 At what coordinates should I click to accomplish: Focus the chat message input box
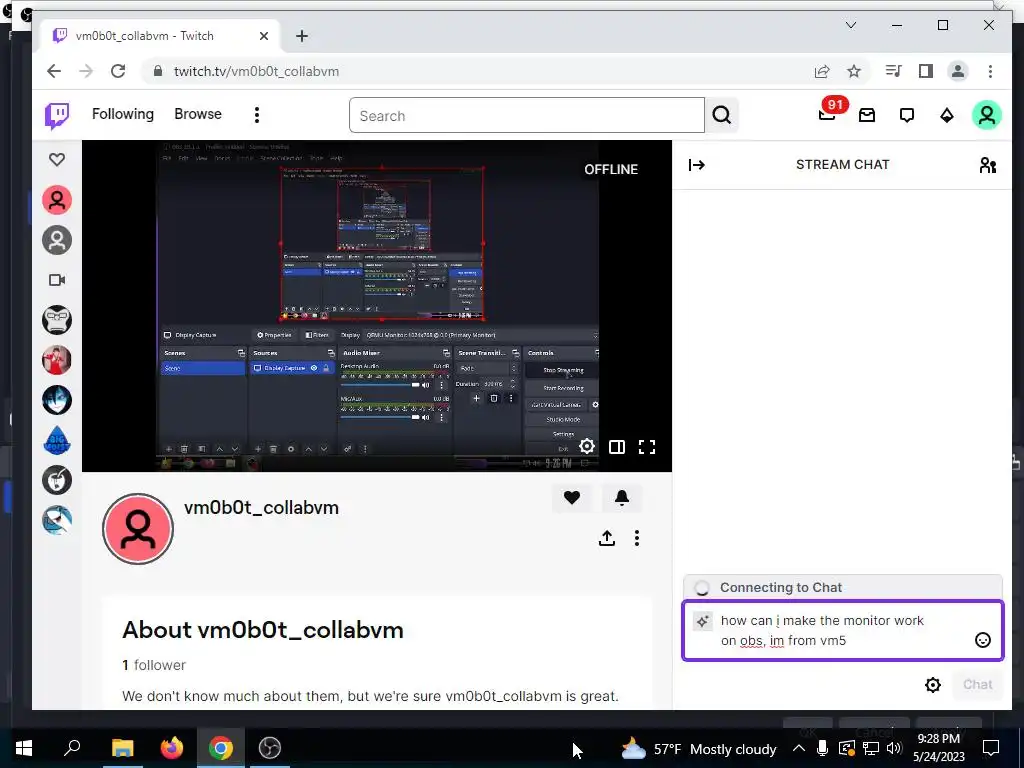pos(842,630)
